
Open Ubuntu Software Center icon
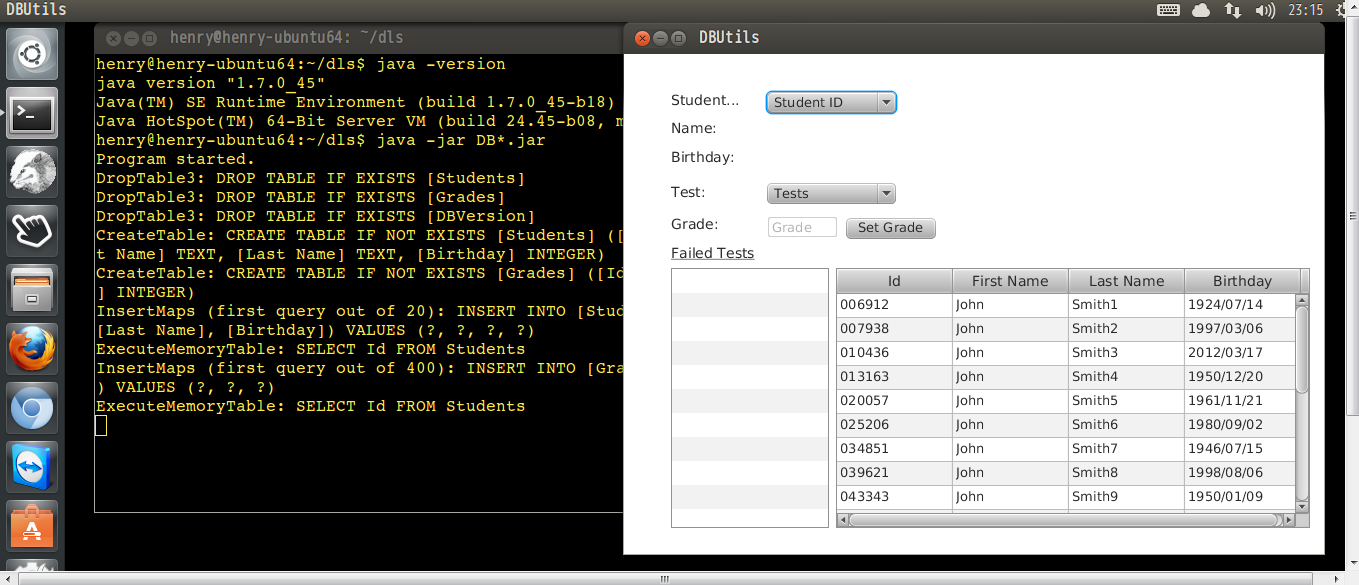[33, 526]
